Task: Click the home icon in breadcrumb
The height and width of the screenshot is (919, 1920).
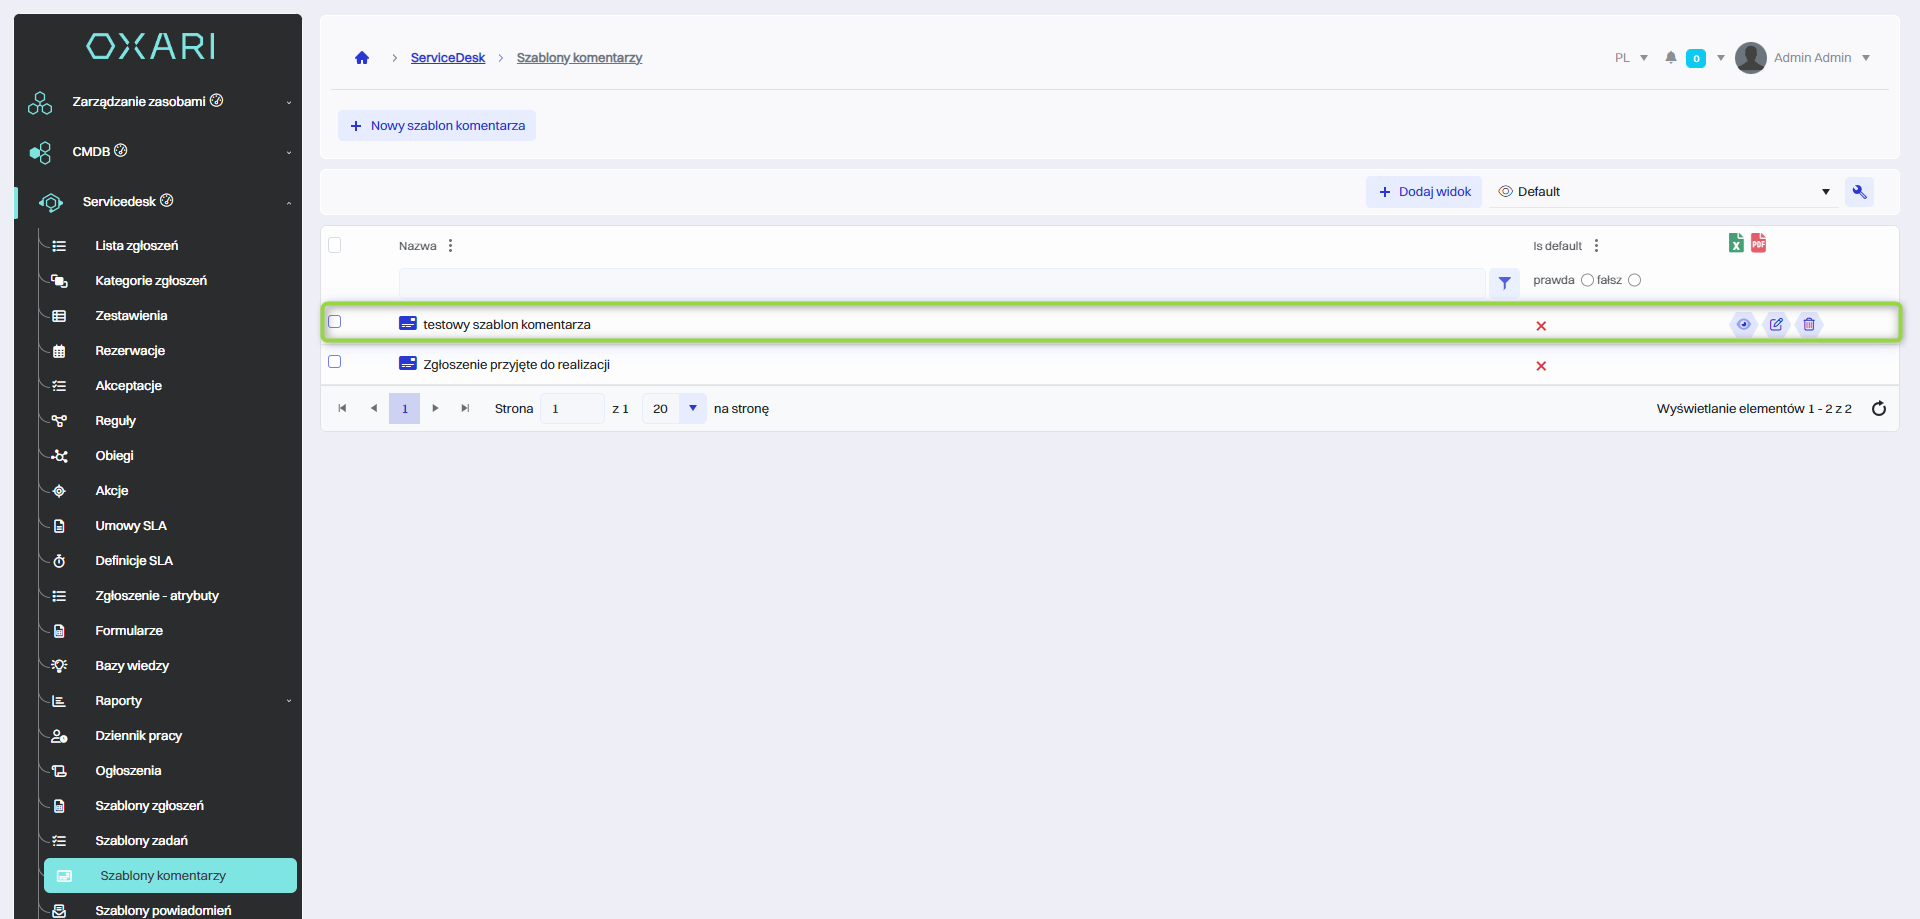Action: tap(362, 58)
